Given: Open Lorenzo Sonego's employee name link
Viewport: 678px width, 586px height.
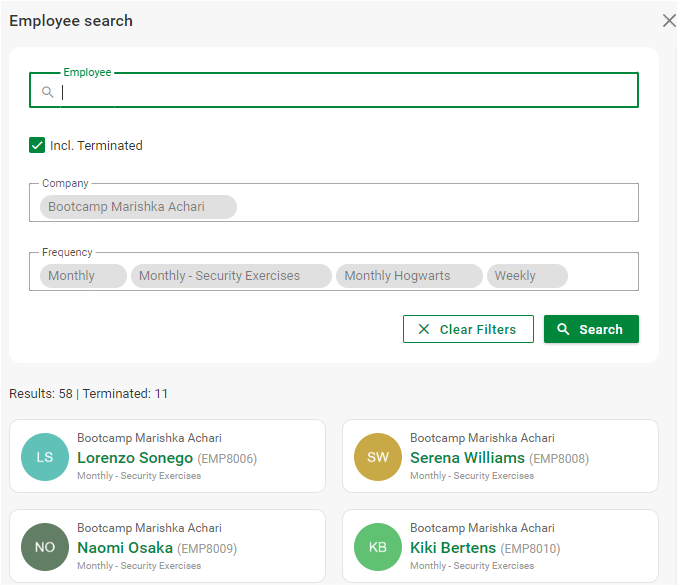Looking at the screenshot, I should click(x=135, y=458).
